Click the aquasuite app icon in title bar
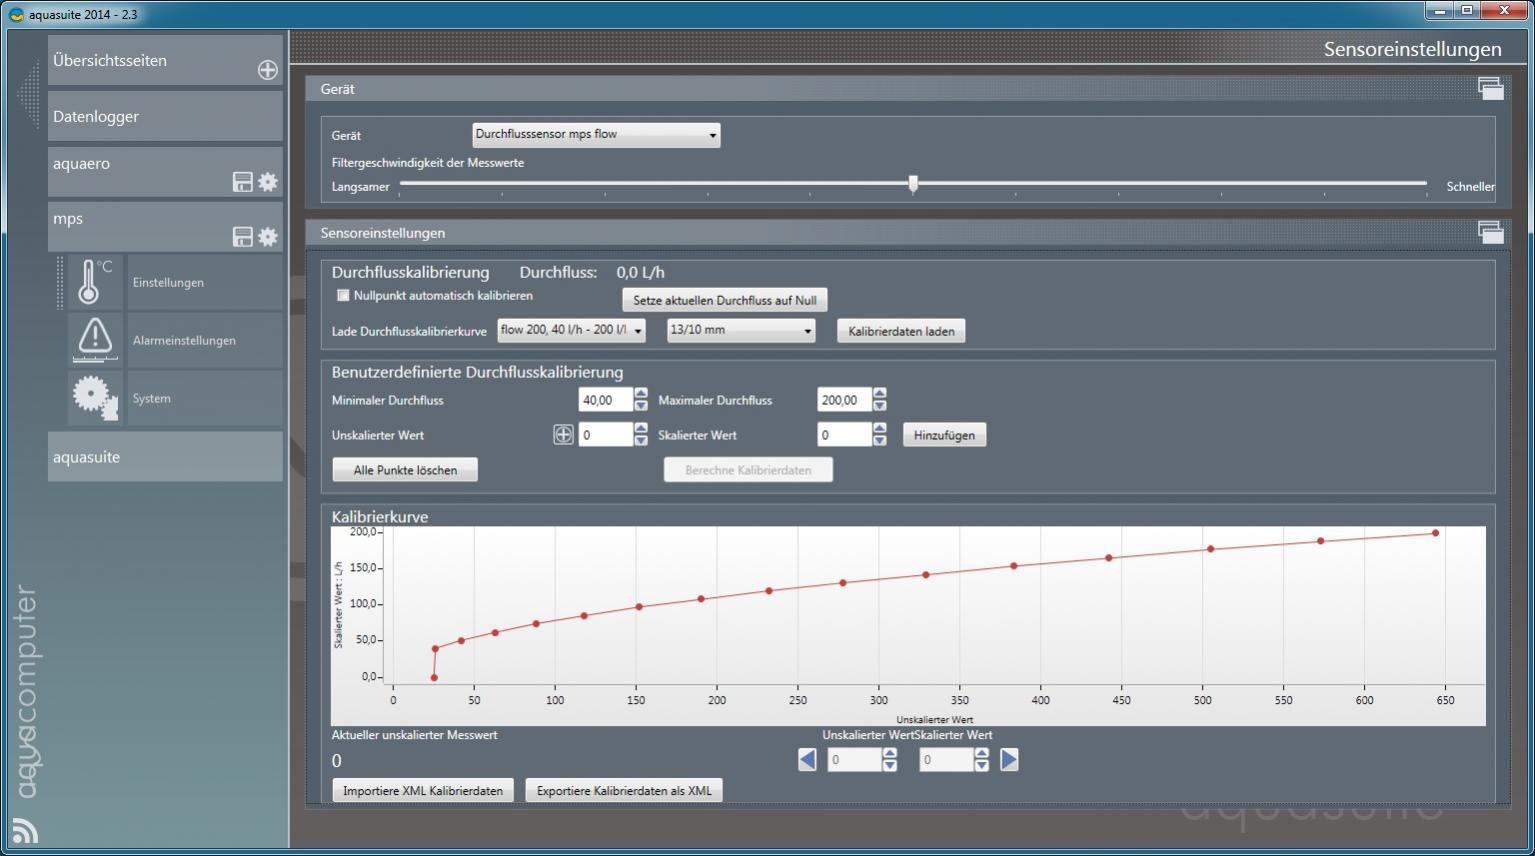The image size is (1535, 856). [x=16, y=14]
